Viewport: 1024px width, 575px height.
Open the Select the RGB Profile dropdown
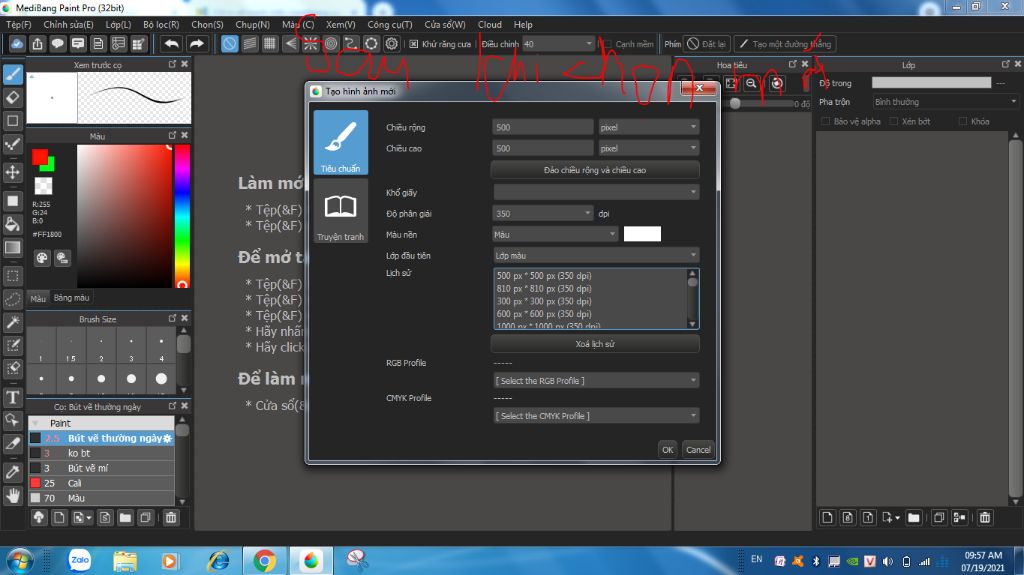click(596, 381)
